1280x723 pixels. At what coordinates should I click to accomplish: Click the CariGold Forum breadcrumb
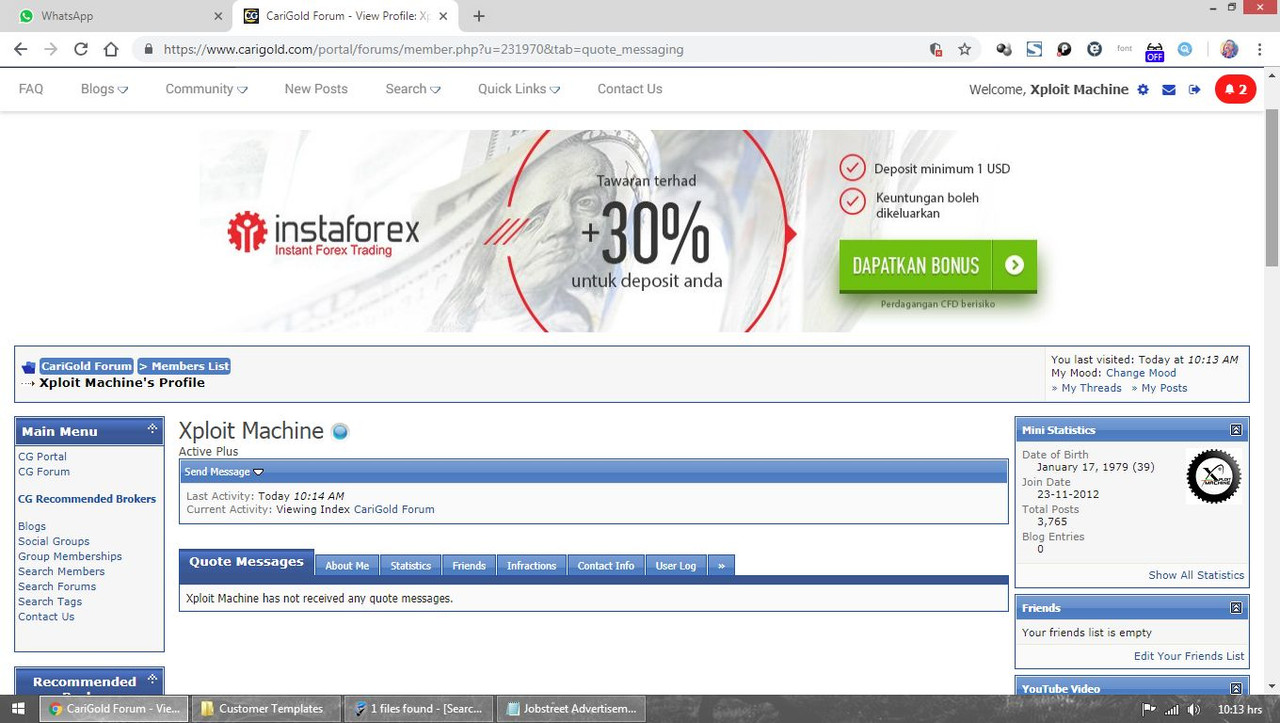tap(86, 366)
